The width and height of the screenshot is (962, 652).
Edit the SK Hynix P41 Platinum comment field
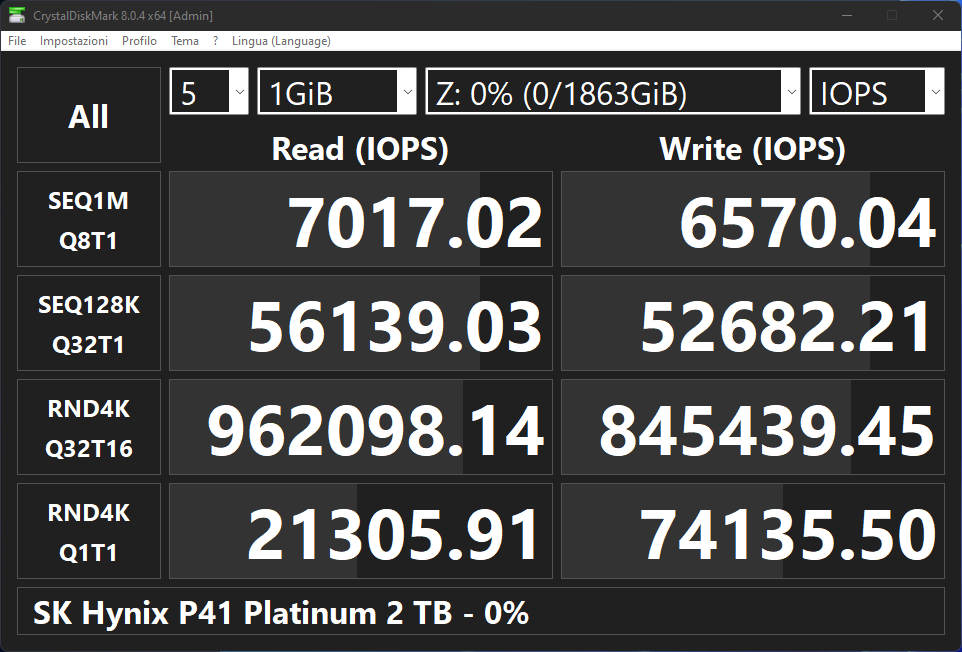pyautogui.click(x=481, y=612)
